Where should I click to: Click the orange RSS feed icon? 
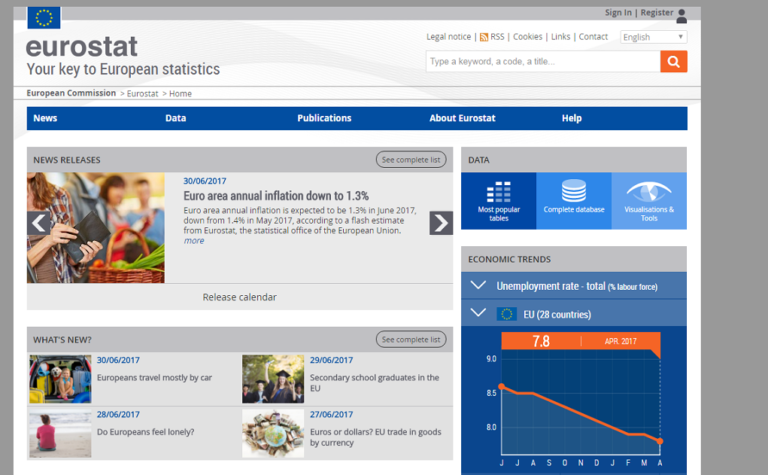pos(484,37)
